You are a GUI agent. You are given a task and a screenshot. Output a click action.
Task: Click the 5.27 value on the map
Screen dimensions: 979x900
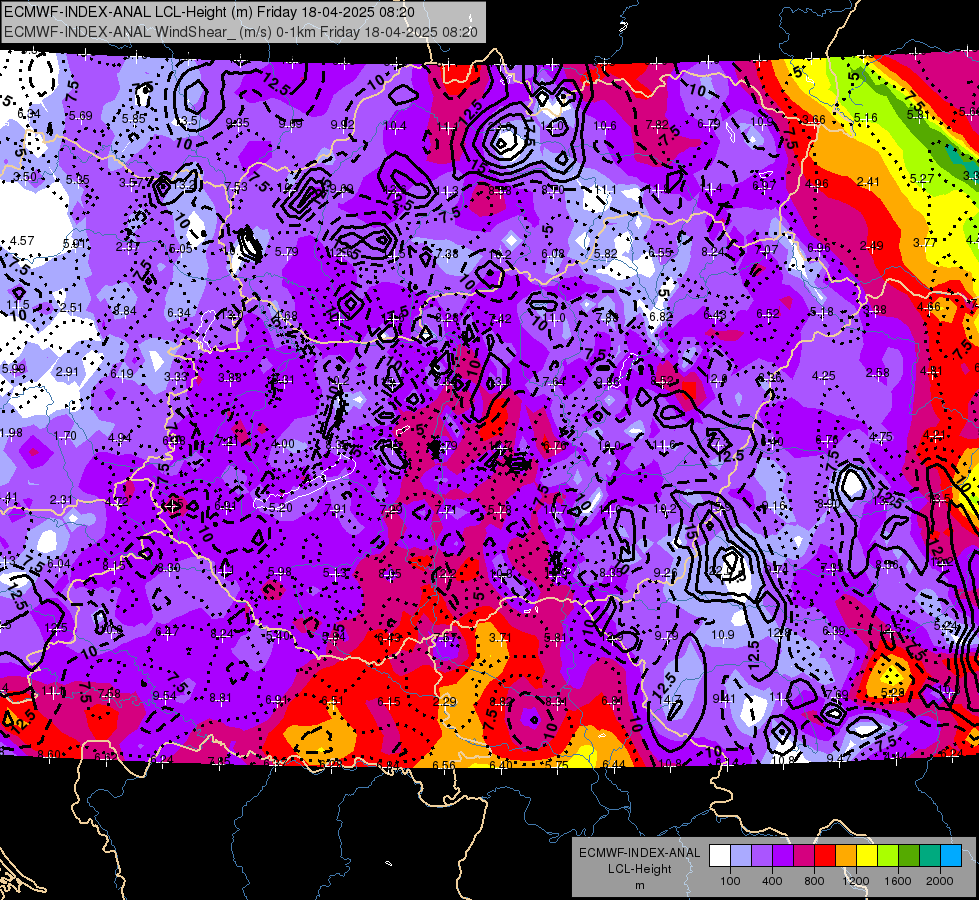coord(922,179)
